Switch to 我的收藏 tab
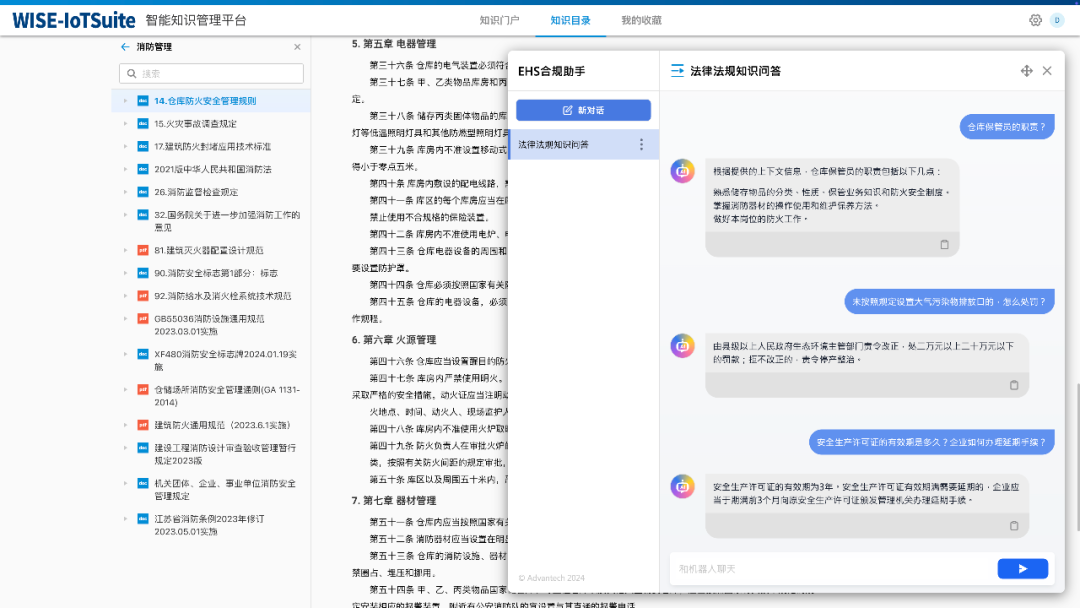1080x608 pixels. [x=641, y=21]
